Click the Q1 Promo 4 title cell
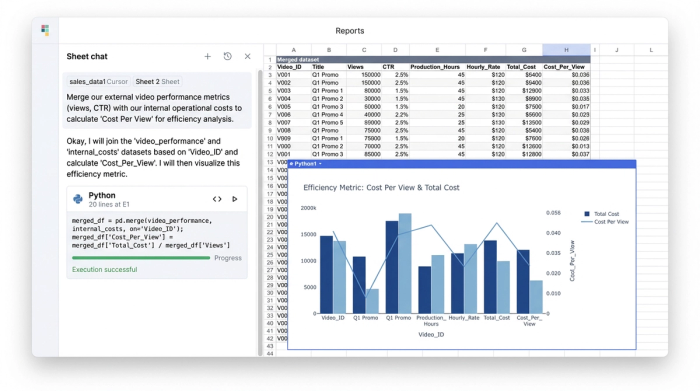Image resolution: width=700 pixels, height=391 pixels. [x=329, y=115]
